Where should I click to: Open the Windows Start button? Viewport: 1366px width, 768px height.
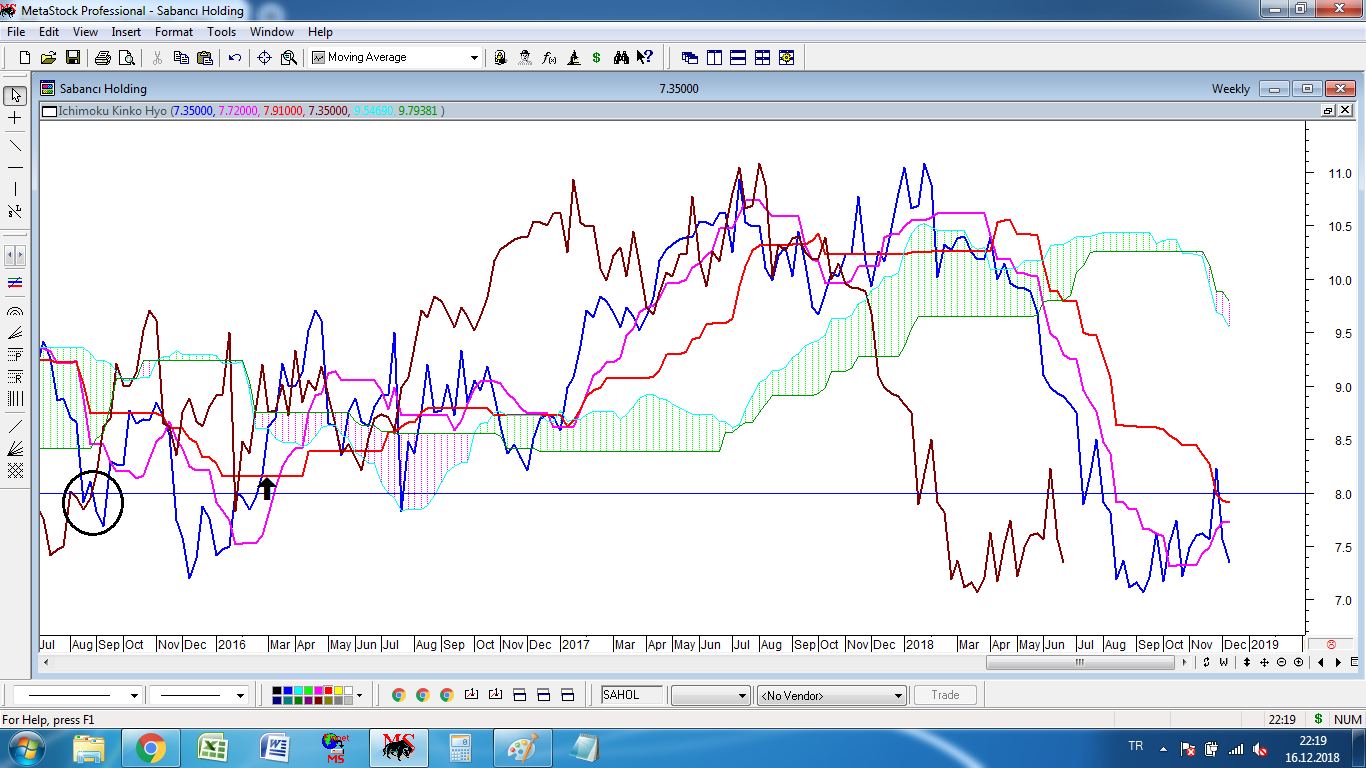pyautogui.click(x=25, y=748)
